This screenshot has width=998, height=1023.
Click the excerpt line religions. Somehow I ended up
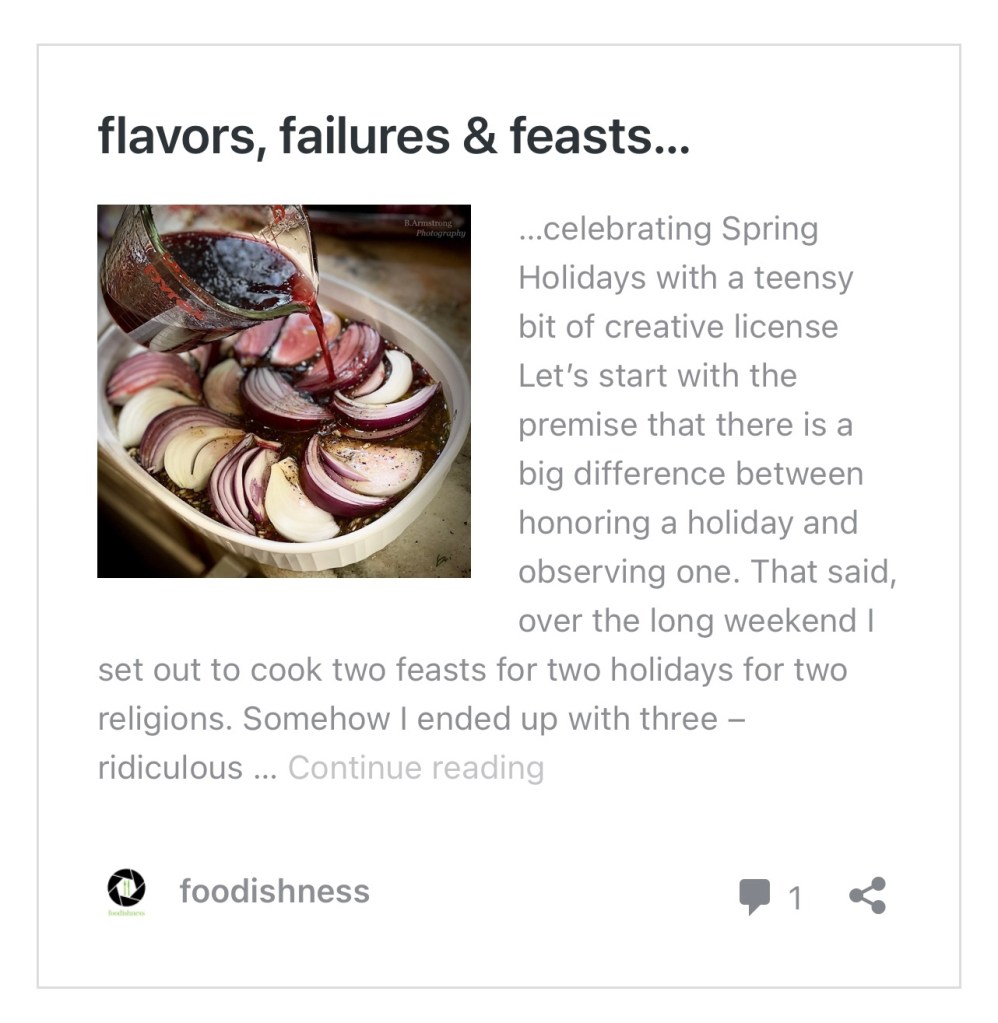coord(420,719)
